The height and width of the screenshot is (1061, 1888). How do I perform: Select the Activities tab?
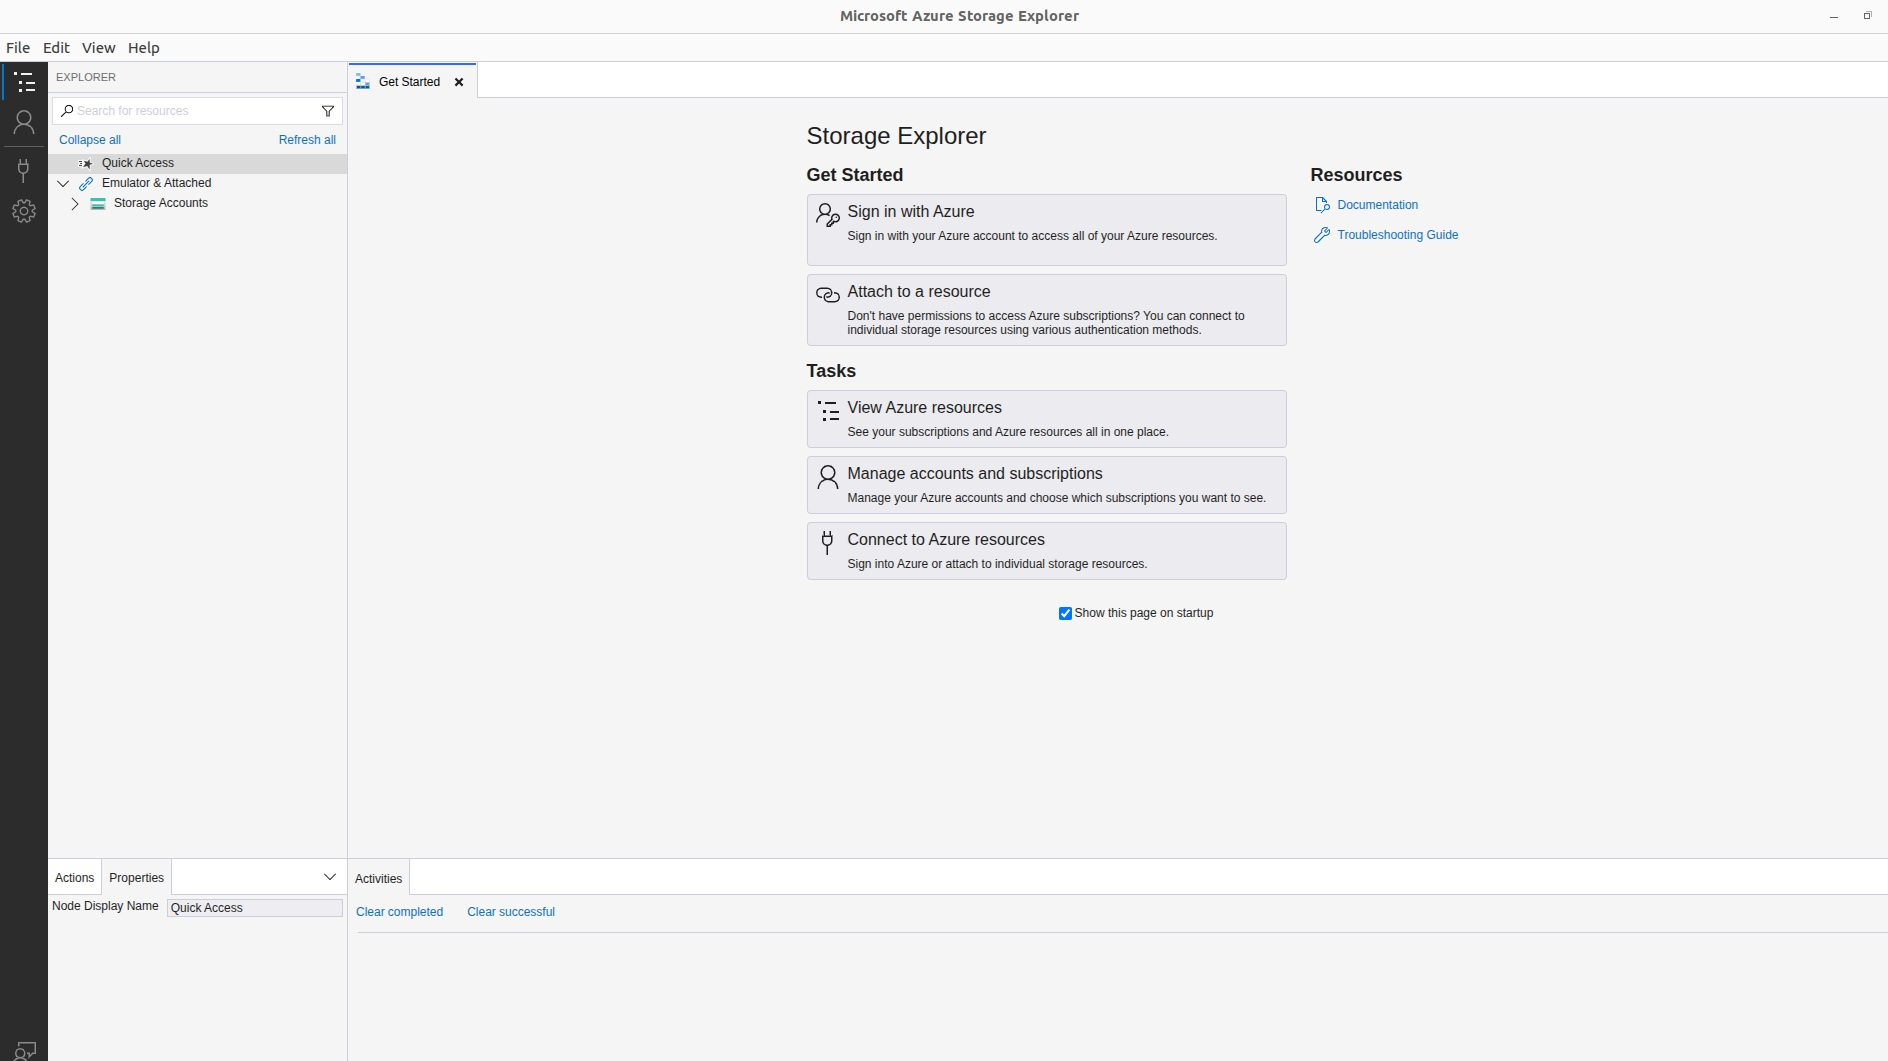coord(379,878)
